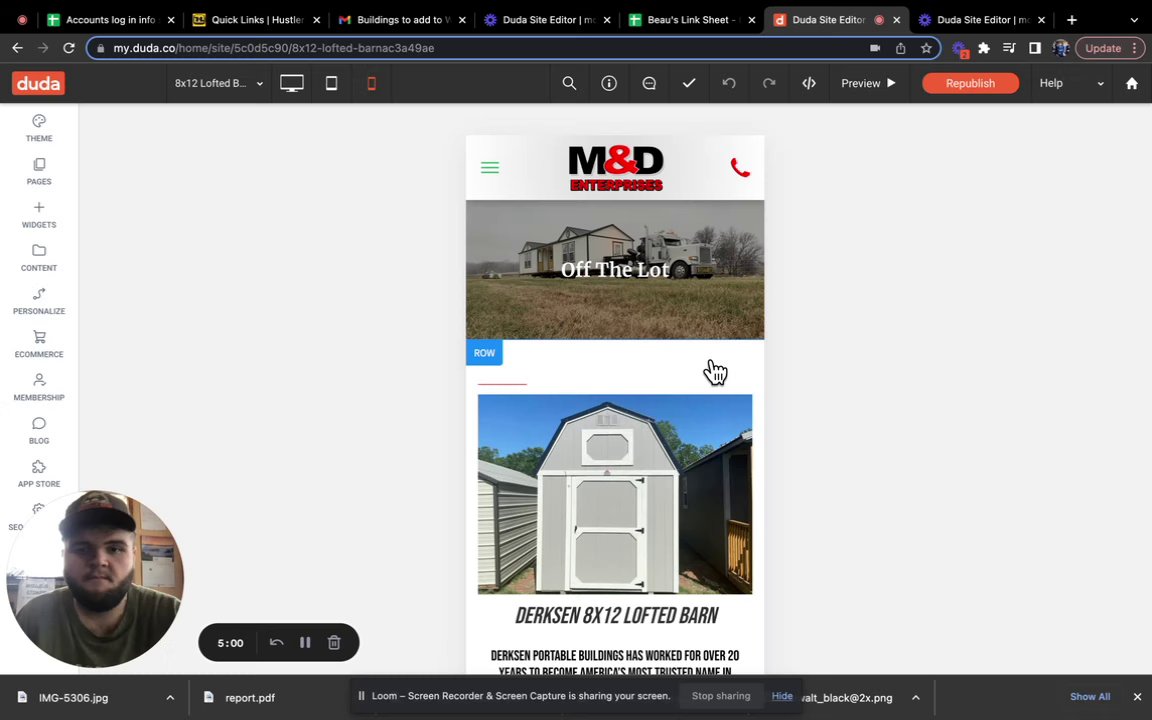
Task: Open the Help menu
Action: (1051, 83)
